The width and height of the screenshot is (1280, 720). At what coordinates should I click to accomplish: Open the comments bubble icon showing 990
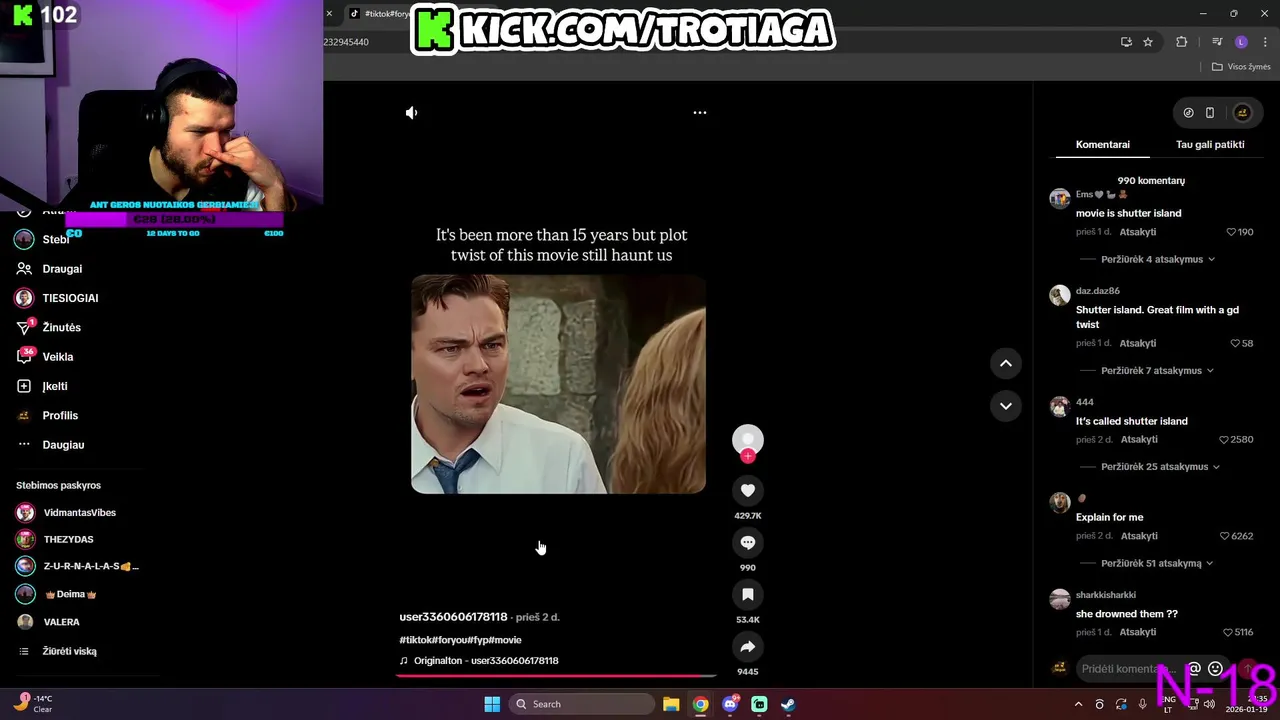[748, 542]
